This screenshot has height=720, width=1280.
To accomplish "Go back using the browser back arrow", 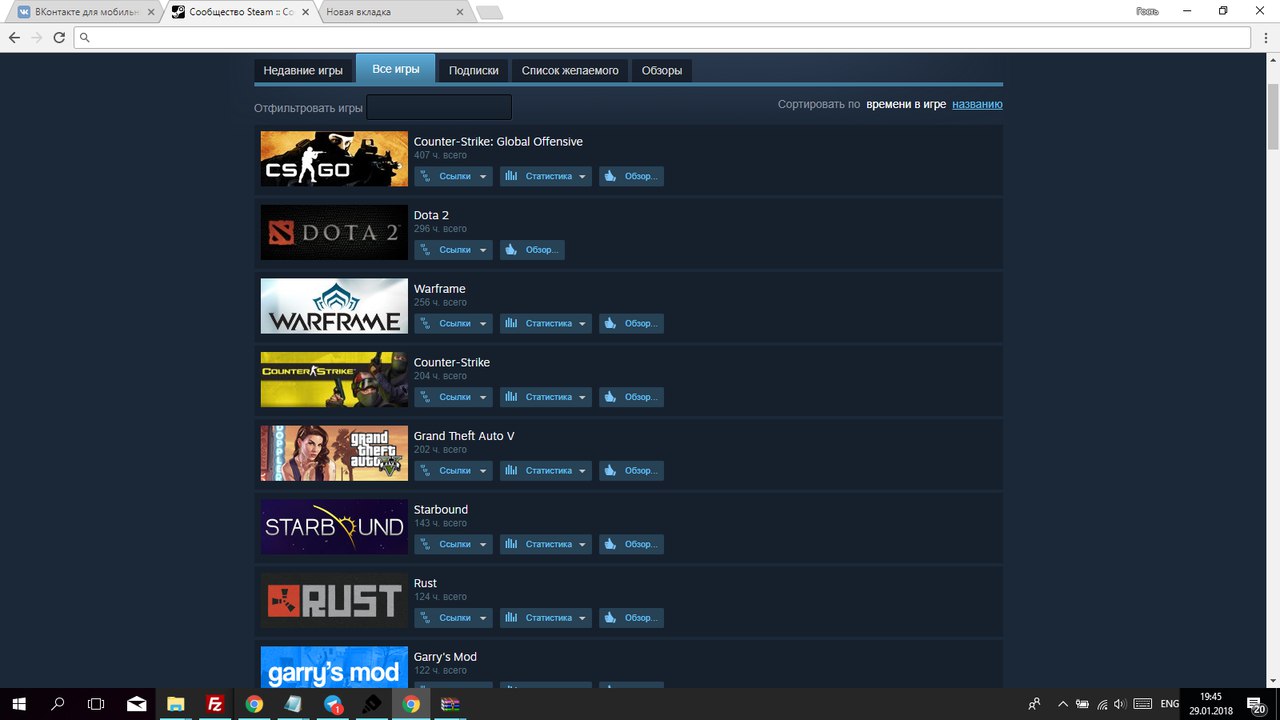I will pos(14,37).
